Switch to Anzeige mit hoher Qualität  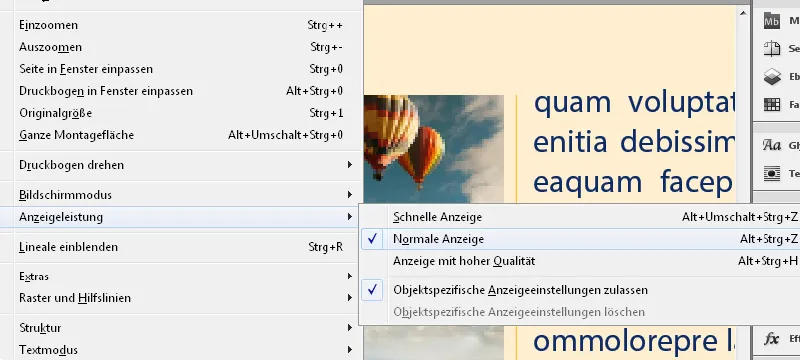point(580,261)
